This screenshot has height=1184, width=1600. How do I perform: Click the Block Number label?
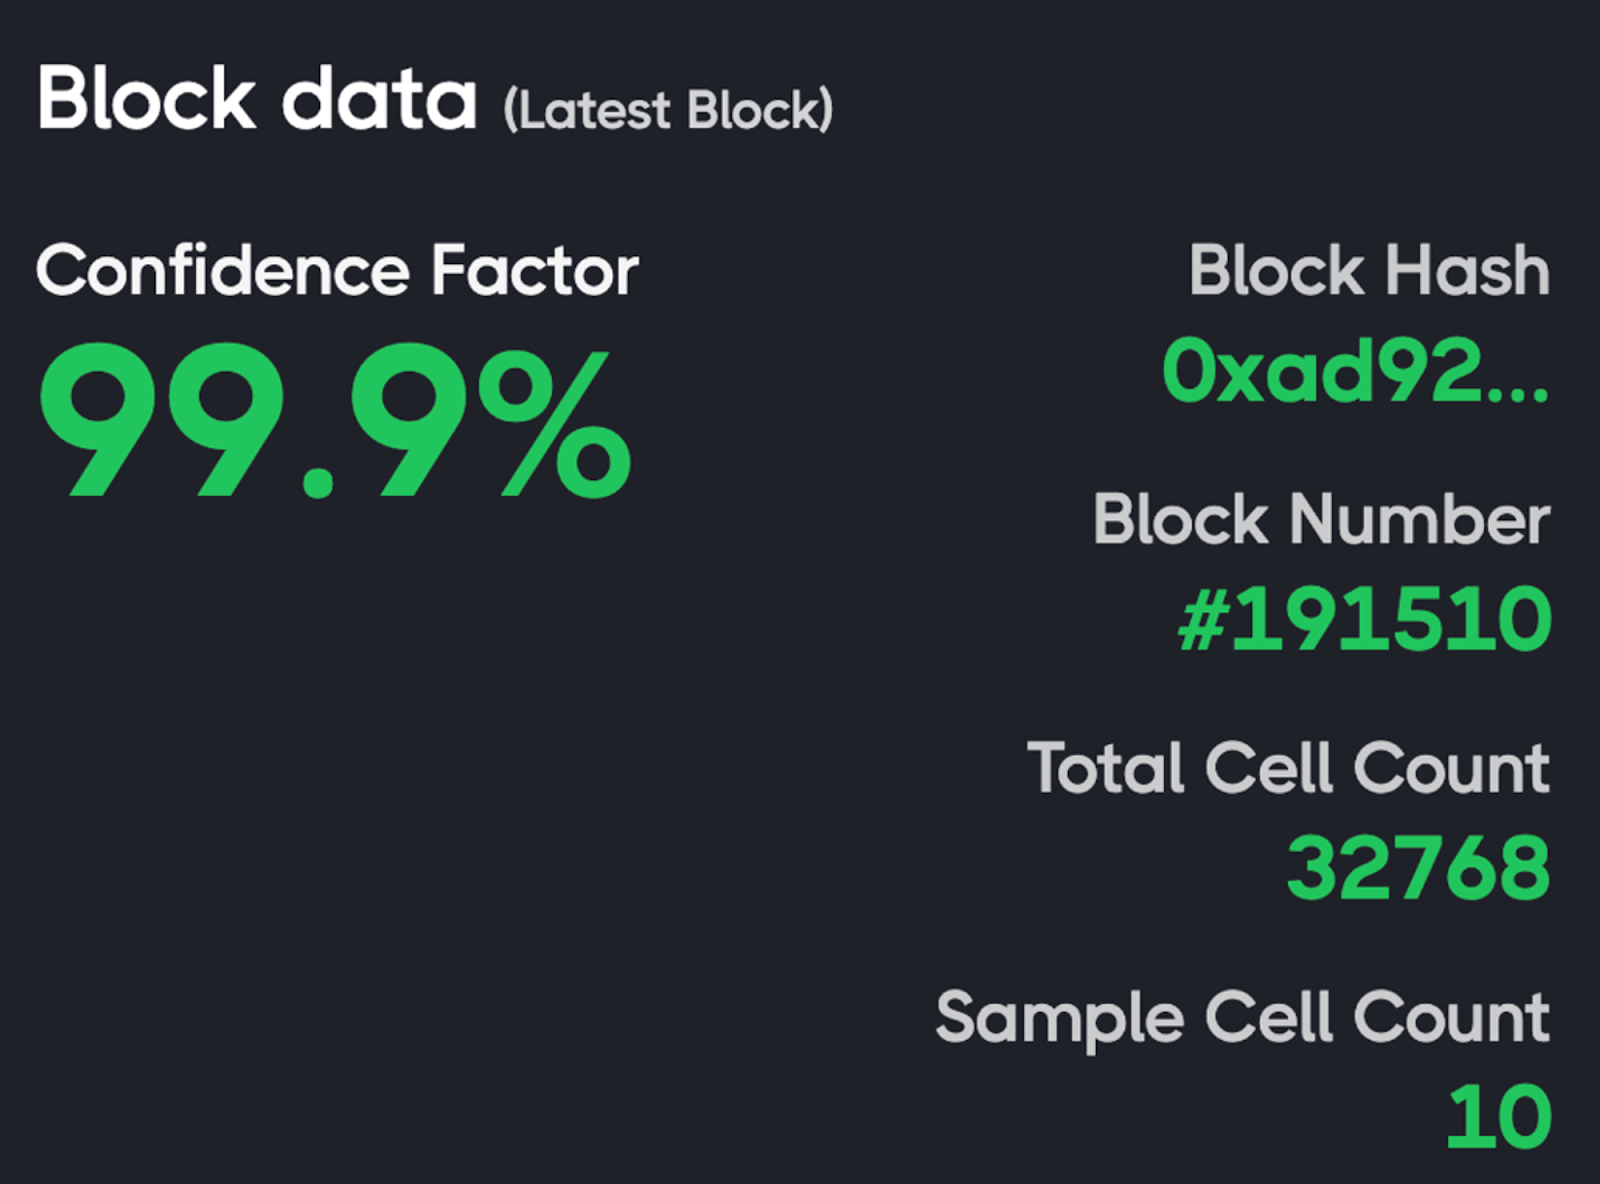point(1321,520)
